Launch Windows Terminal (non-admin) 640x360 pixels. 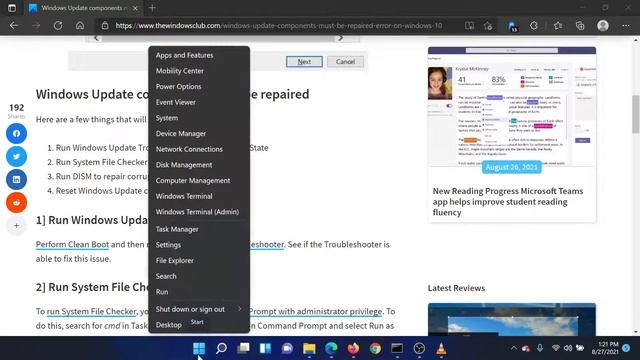pyautogui.click(x=199, y=196)
